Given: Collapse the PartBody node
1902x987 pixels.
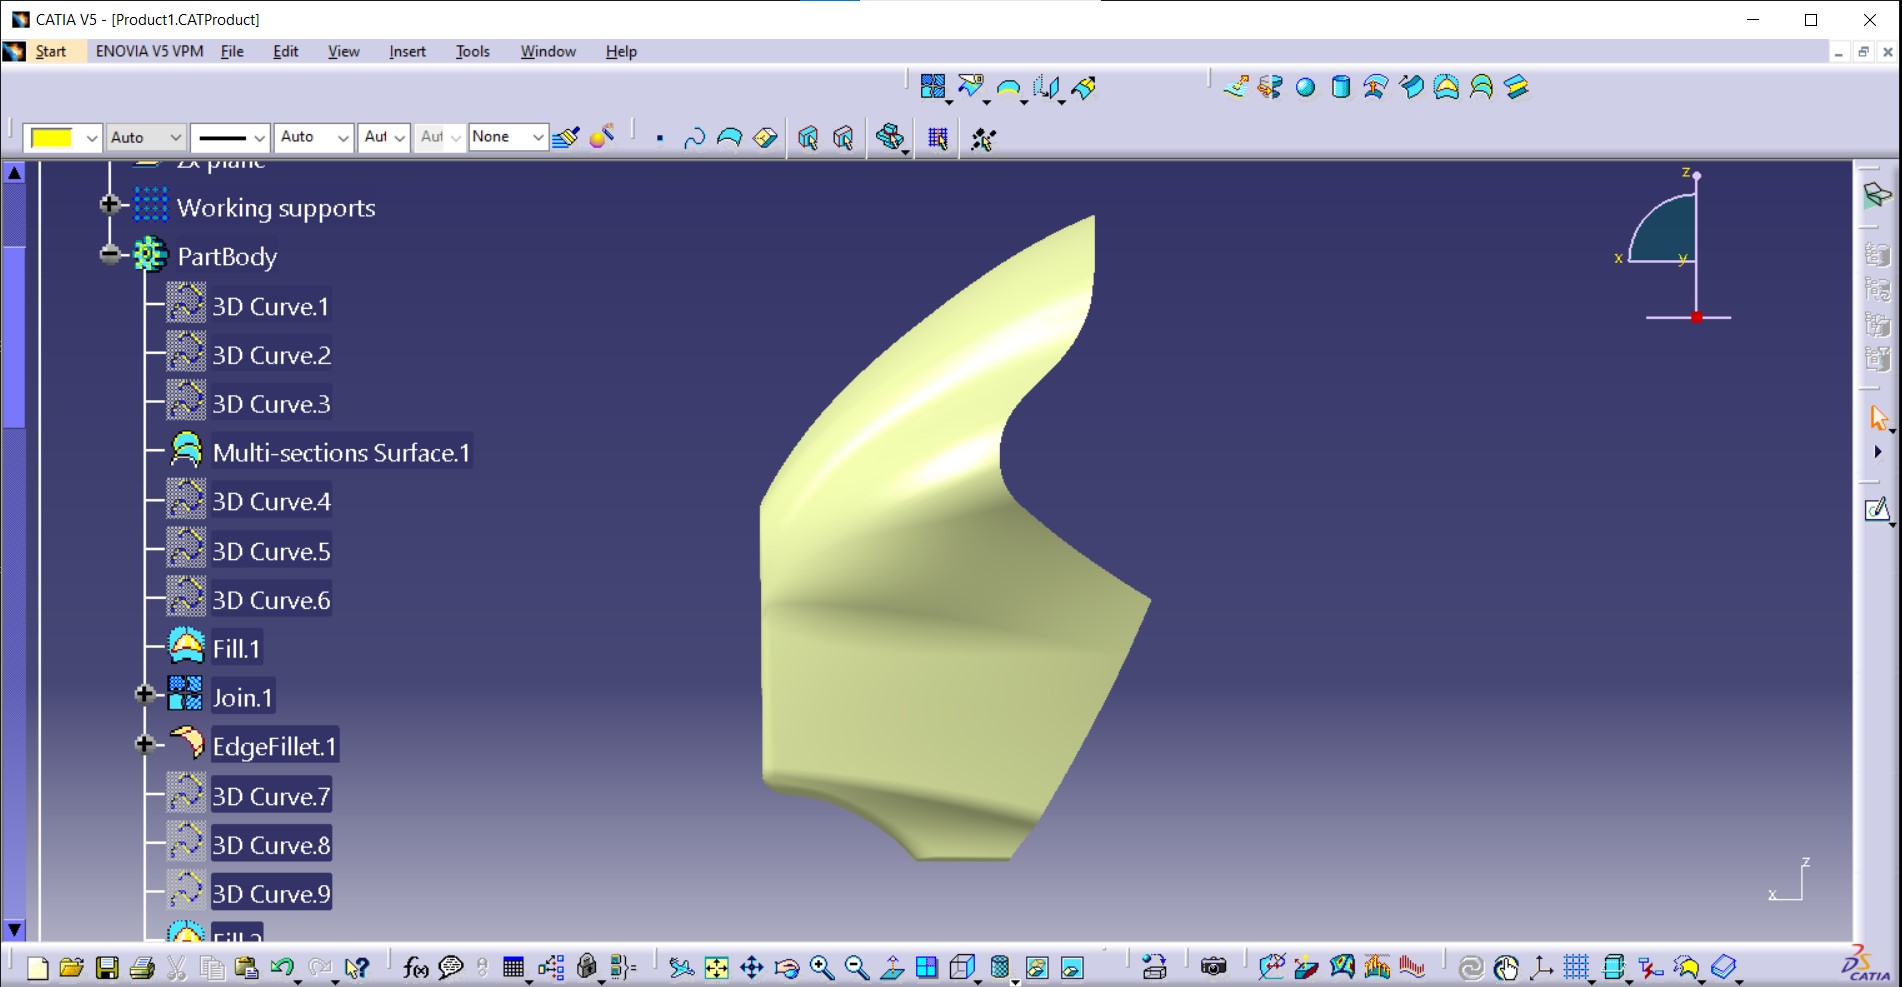Looking at the screenshot, I should pyautogui.click(x=110, y=254).
